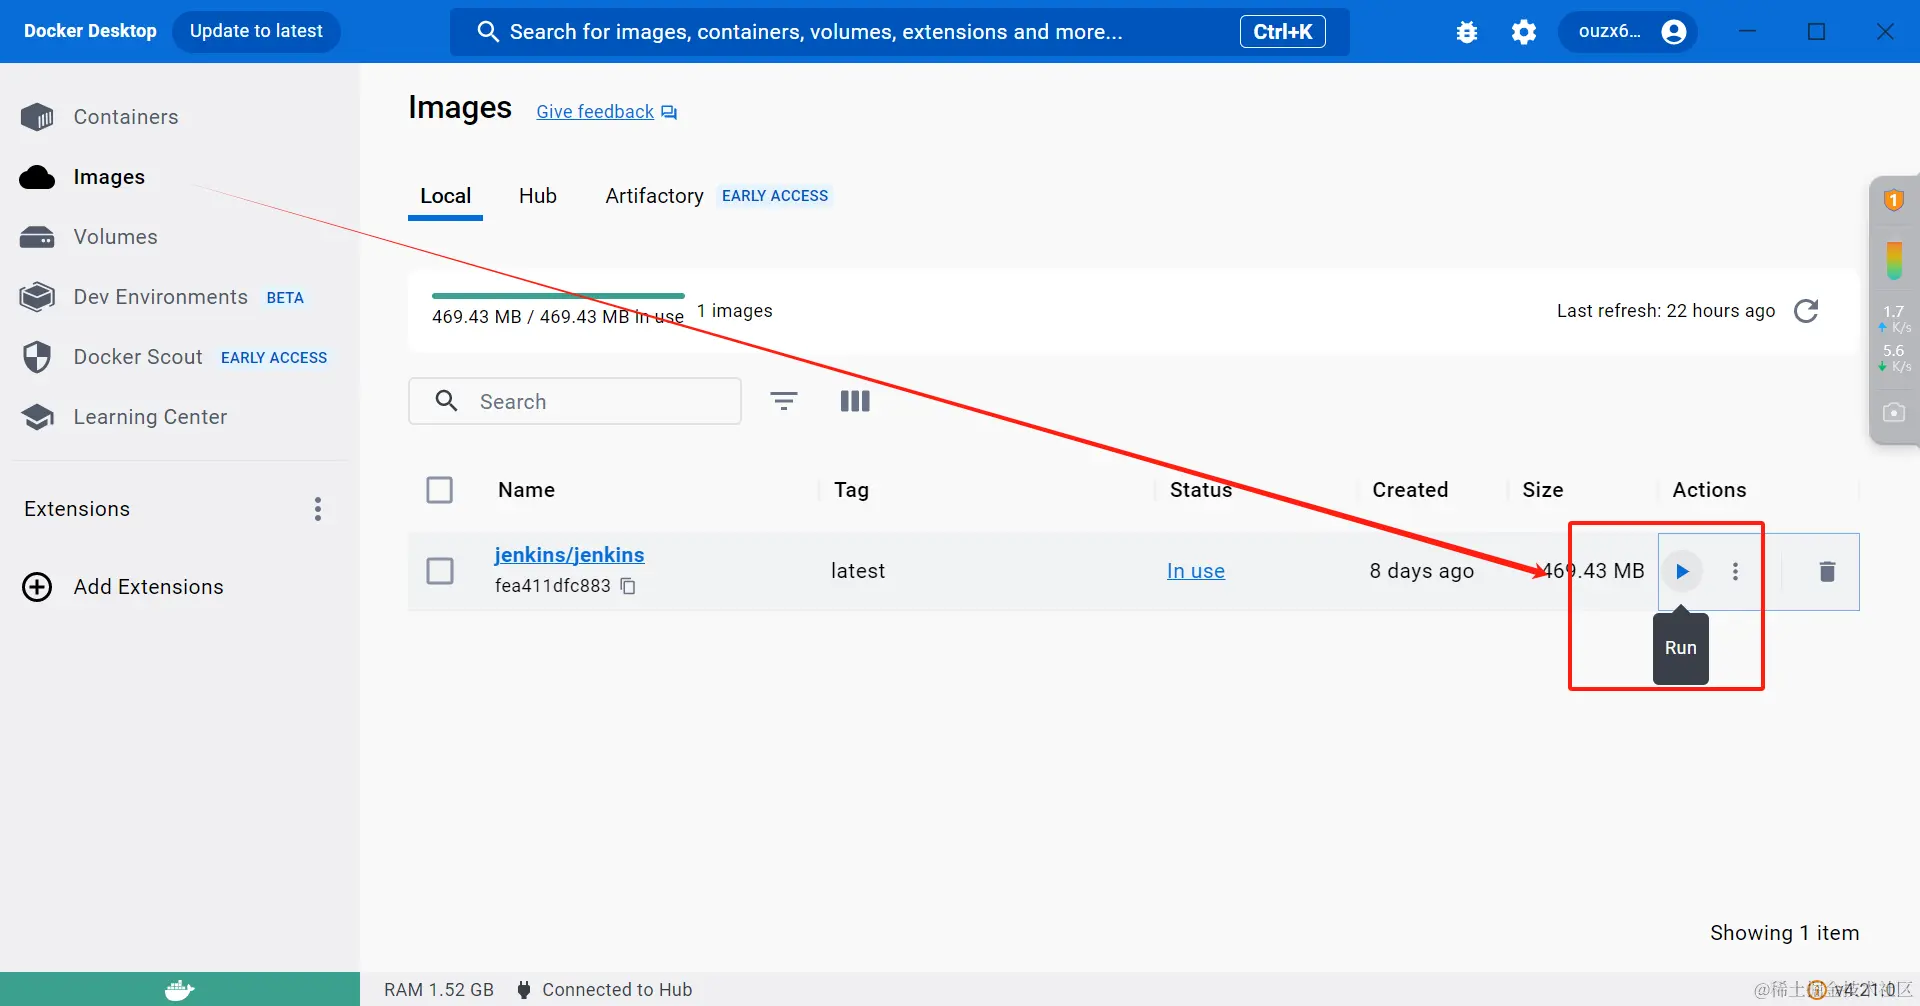The width and height of the screenshot is (1920, 1006).
Task: Click the Learning Center graduation cap icon
Action: (x=37, y=417)
